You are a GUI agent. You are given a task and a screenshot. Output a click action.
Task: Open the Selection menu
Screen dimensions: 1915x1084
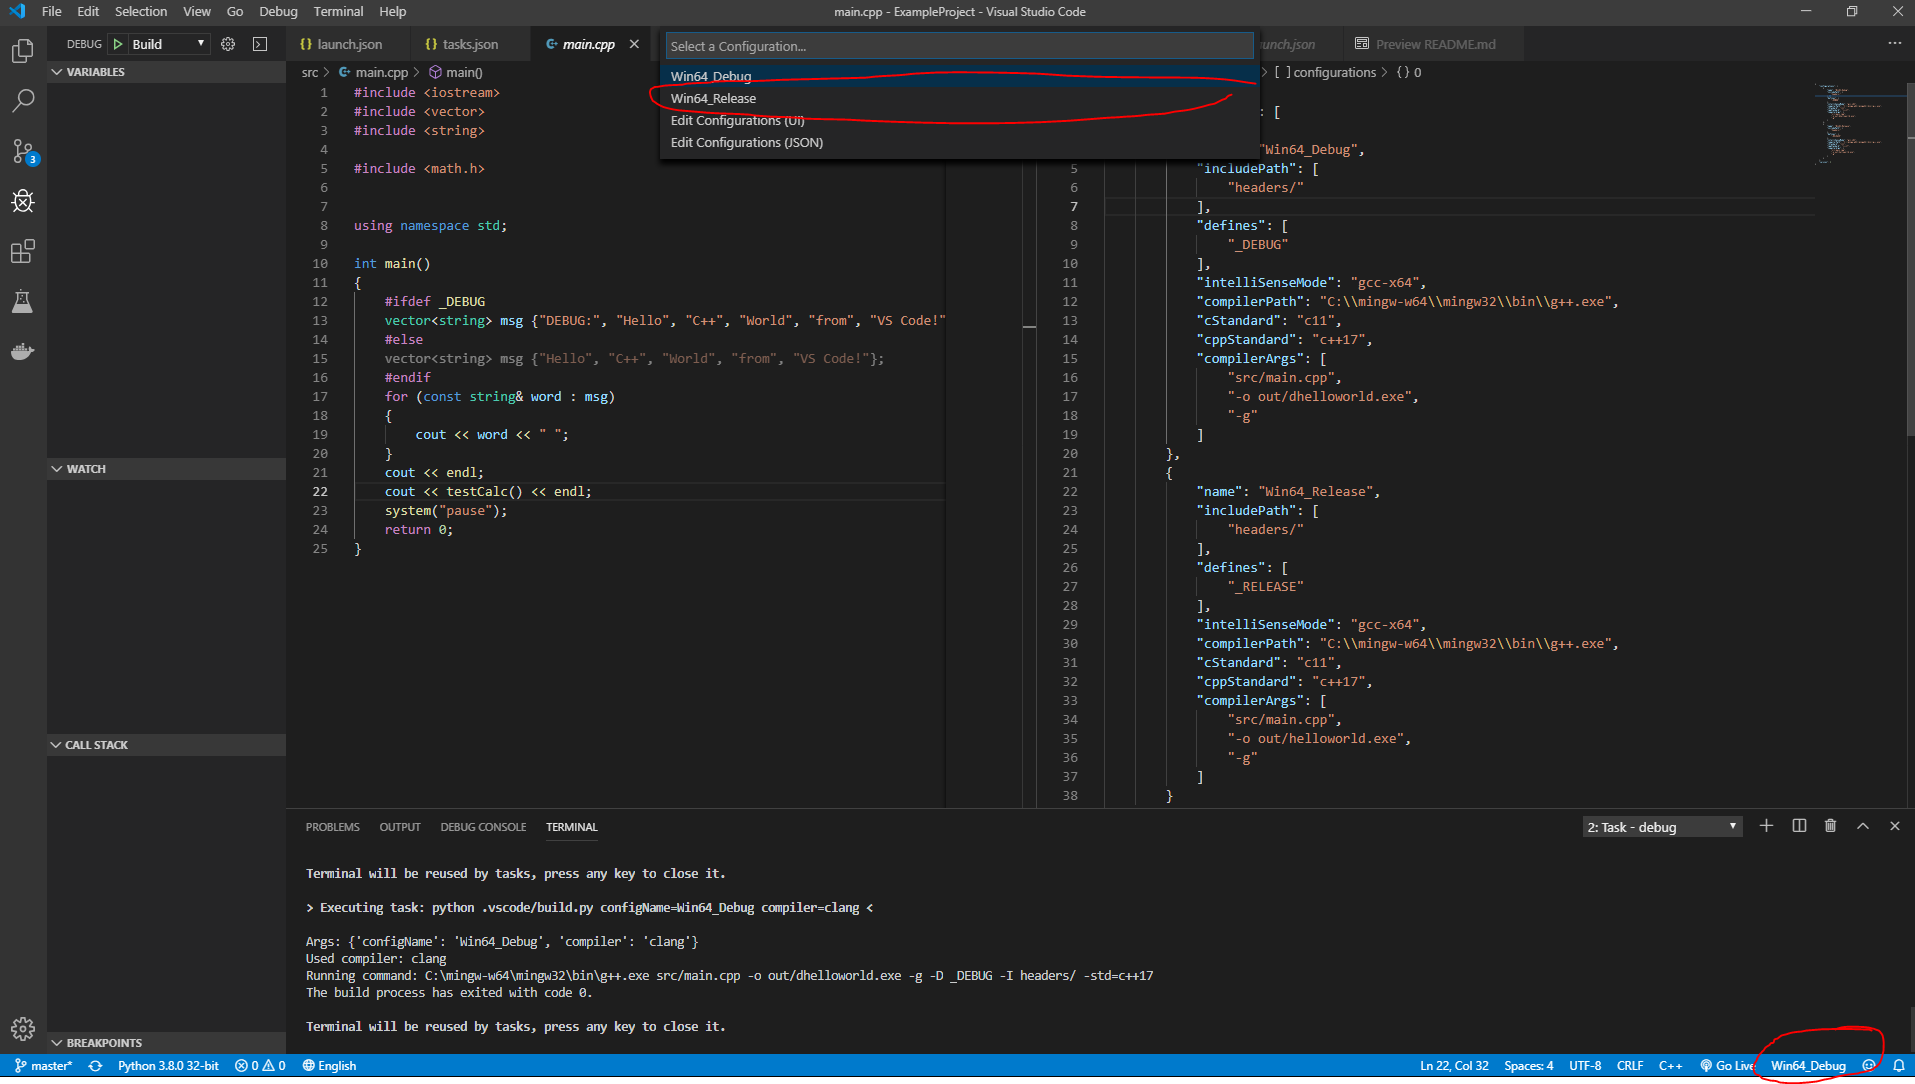[x=141, y=12]
